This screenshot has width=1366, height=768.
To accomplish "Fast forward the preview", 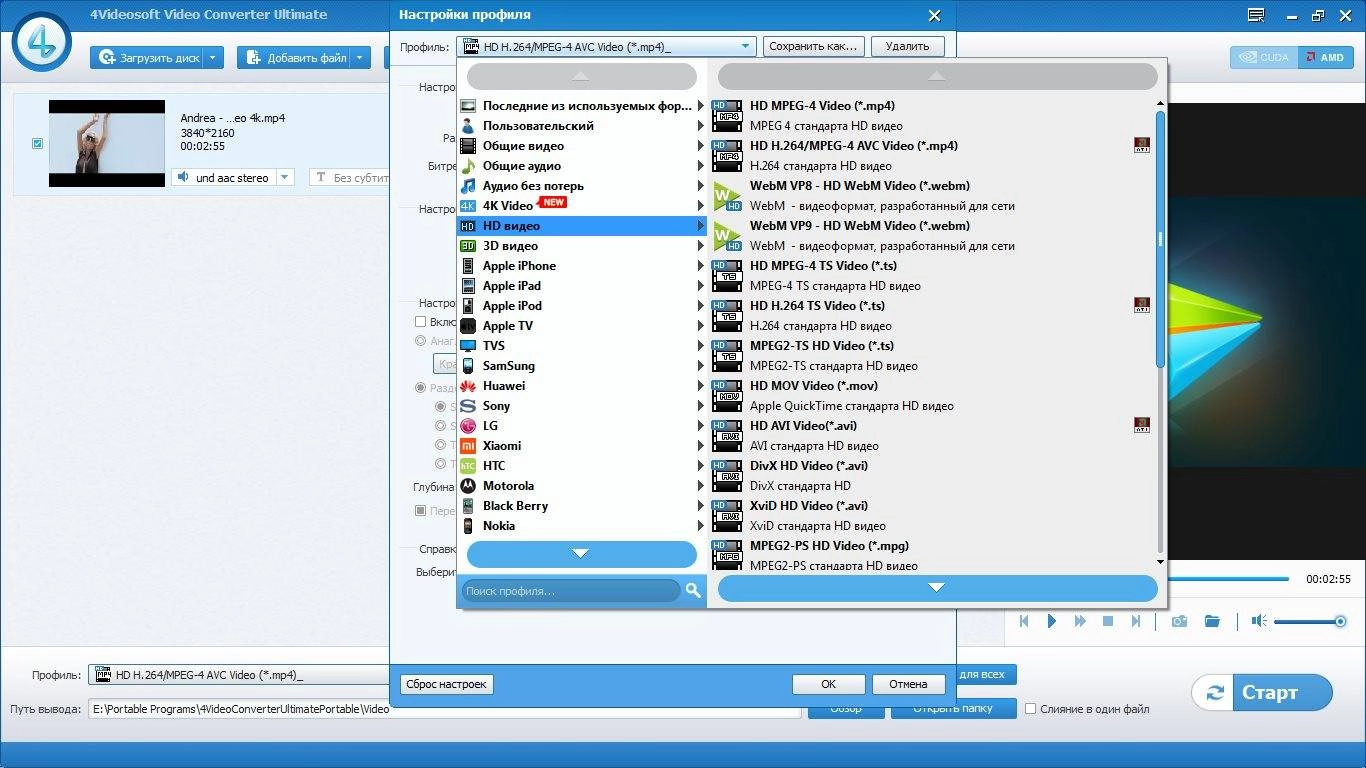I will pyautogui.click(x=1080, y=621).
